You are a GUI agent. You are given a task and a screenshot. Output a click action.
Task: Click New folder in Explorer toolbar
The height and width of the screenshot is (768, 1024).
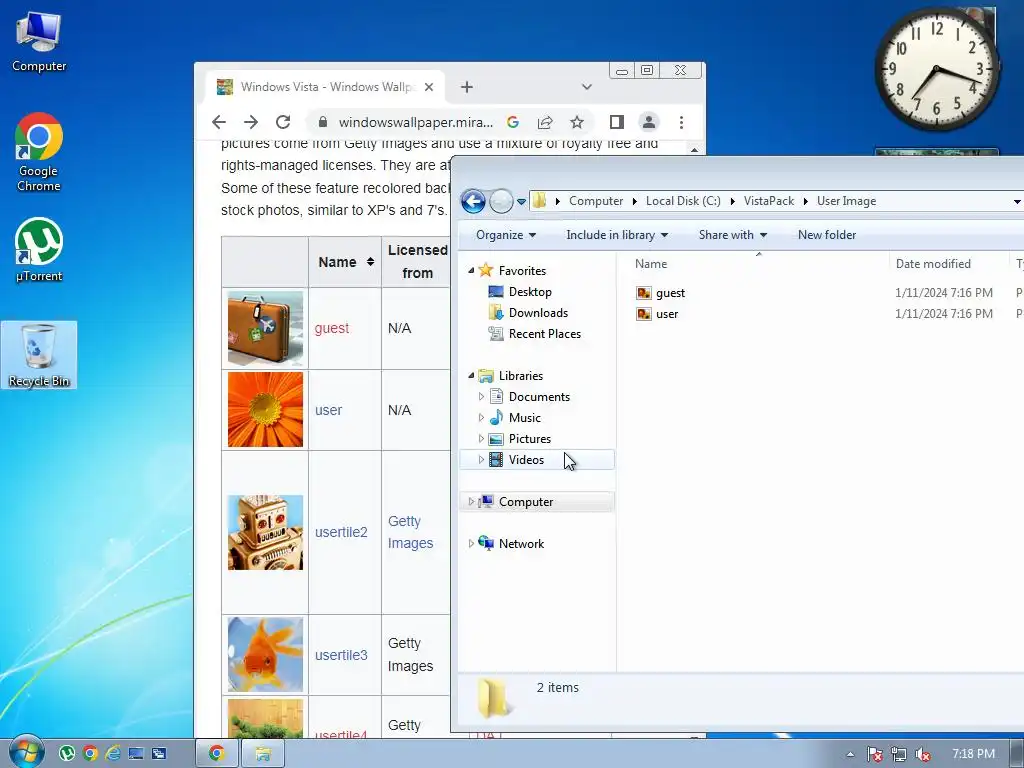(x=827, y=235)
